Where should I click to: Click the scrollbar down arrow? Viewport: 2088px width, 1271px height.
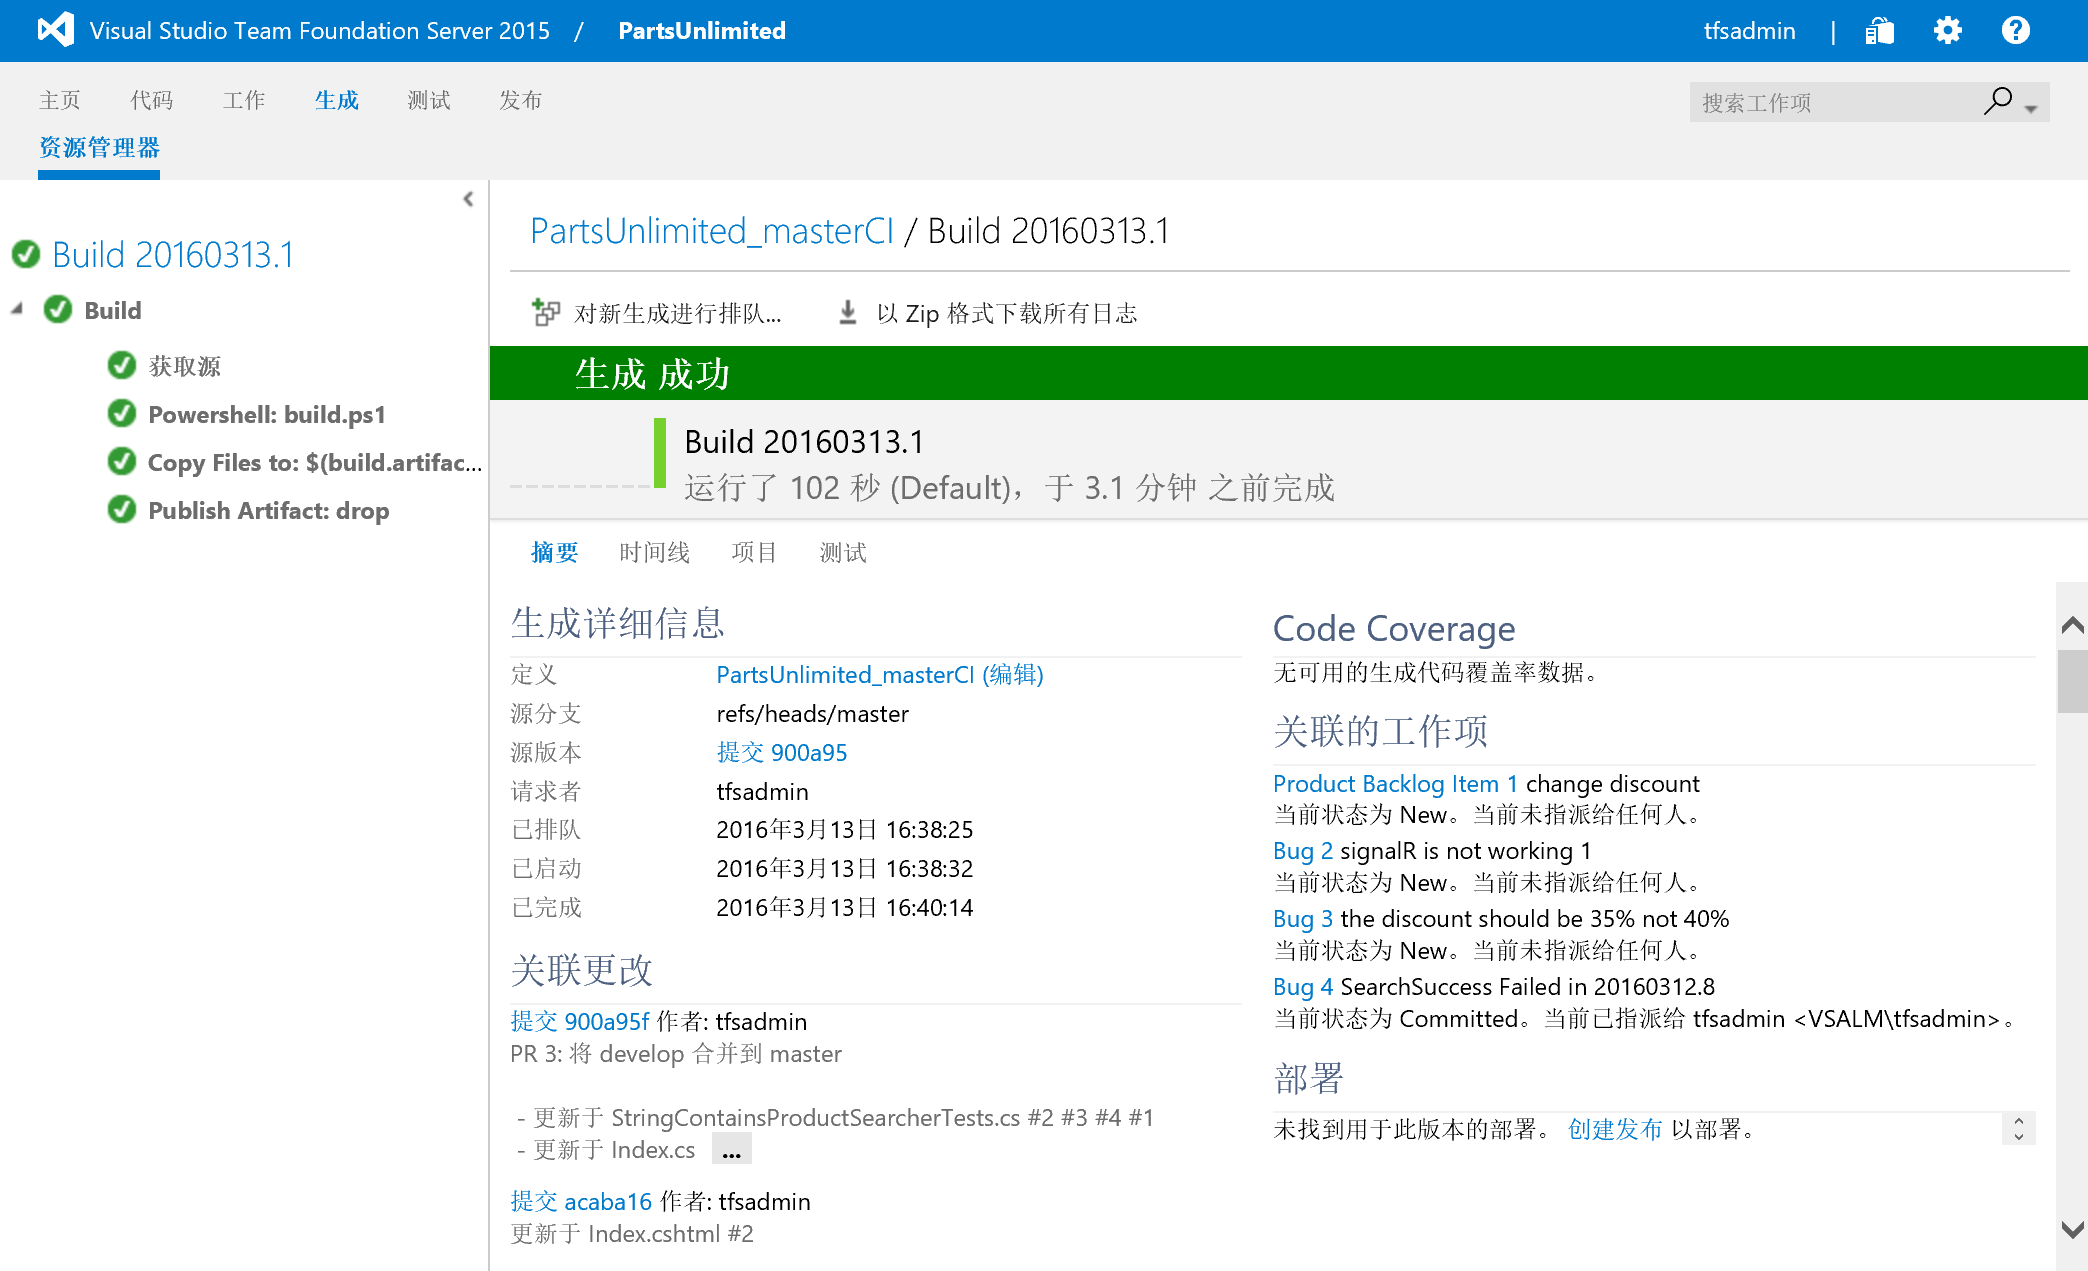click(x=2072, y=1229)
